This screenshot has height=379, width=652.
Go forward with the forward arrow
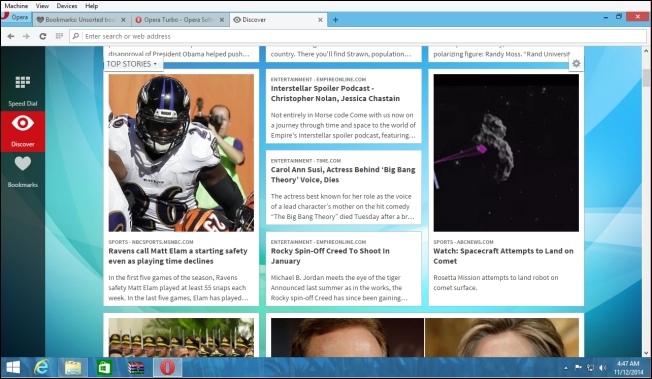click(26, 36)
